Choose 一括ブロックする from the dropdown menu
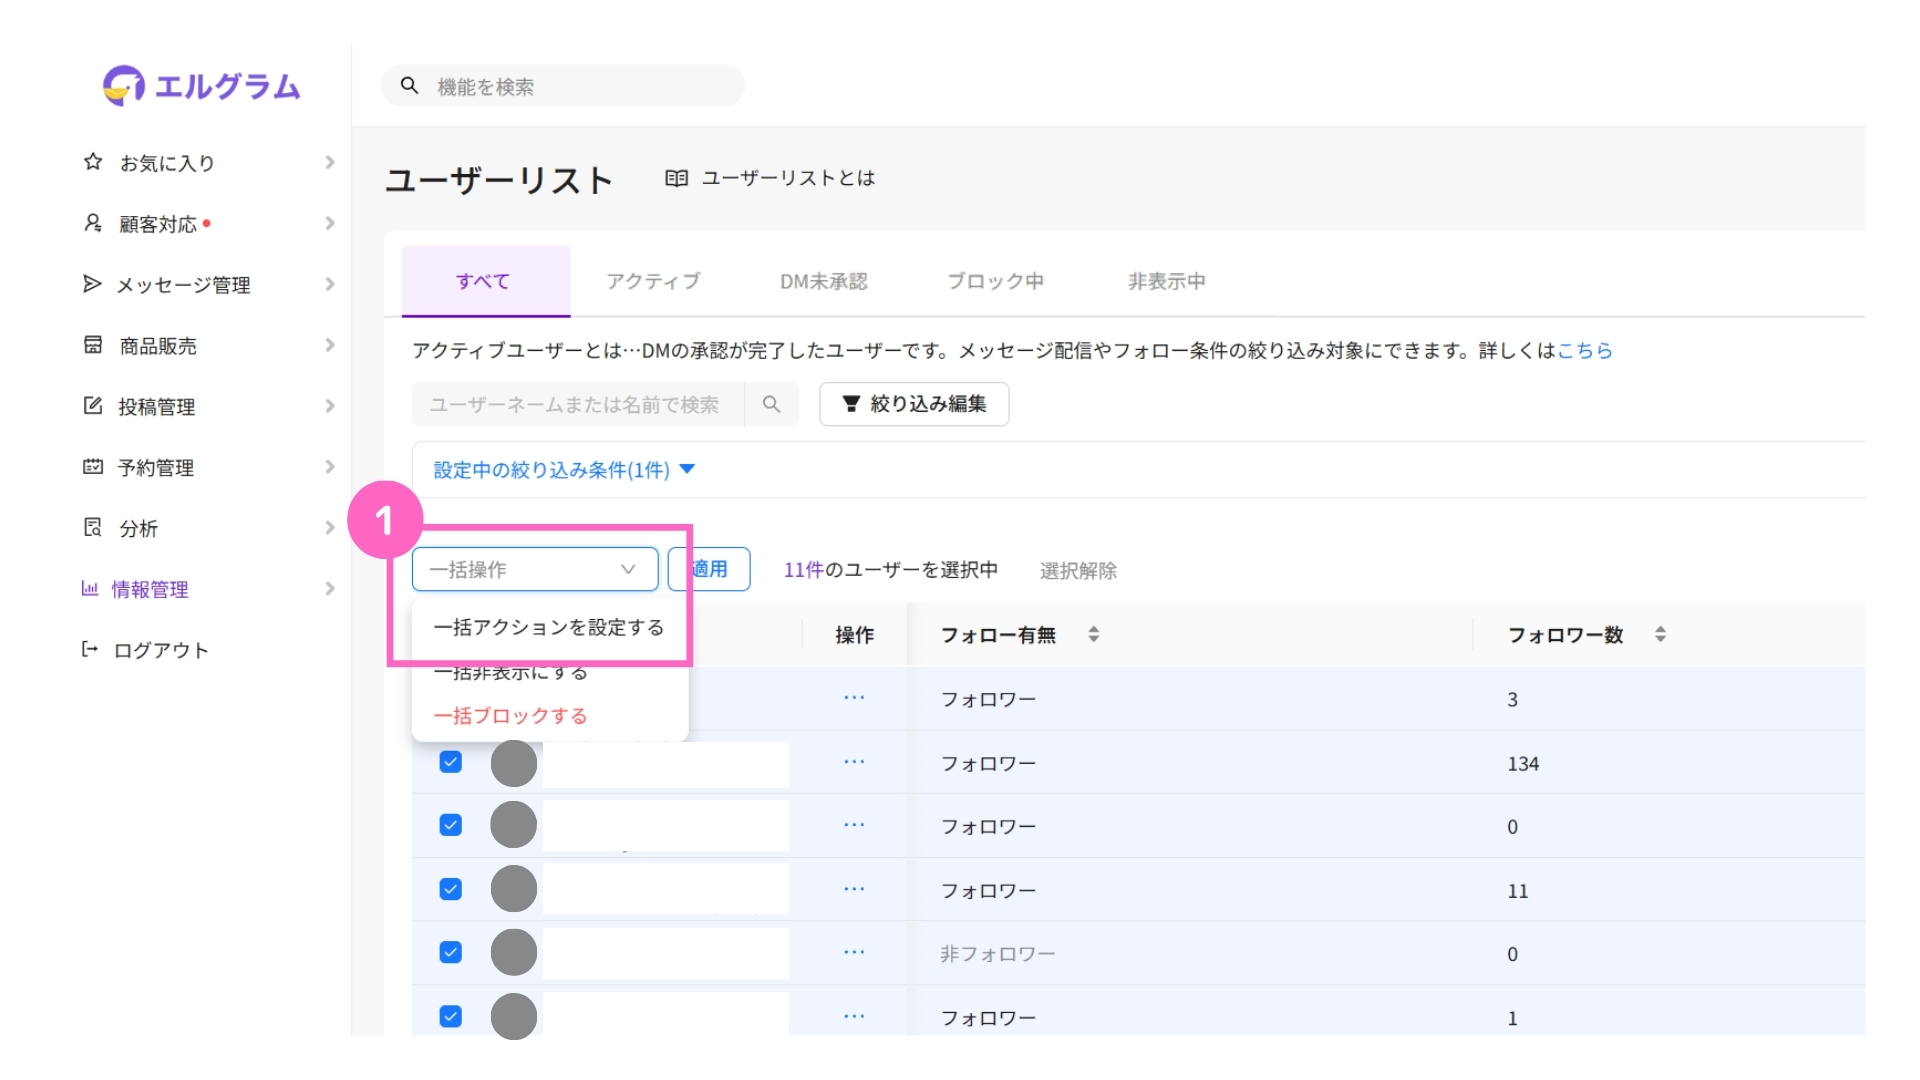The height and width of the screenshot is (1080, 1920). click(510, 716)
